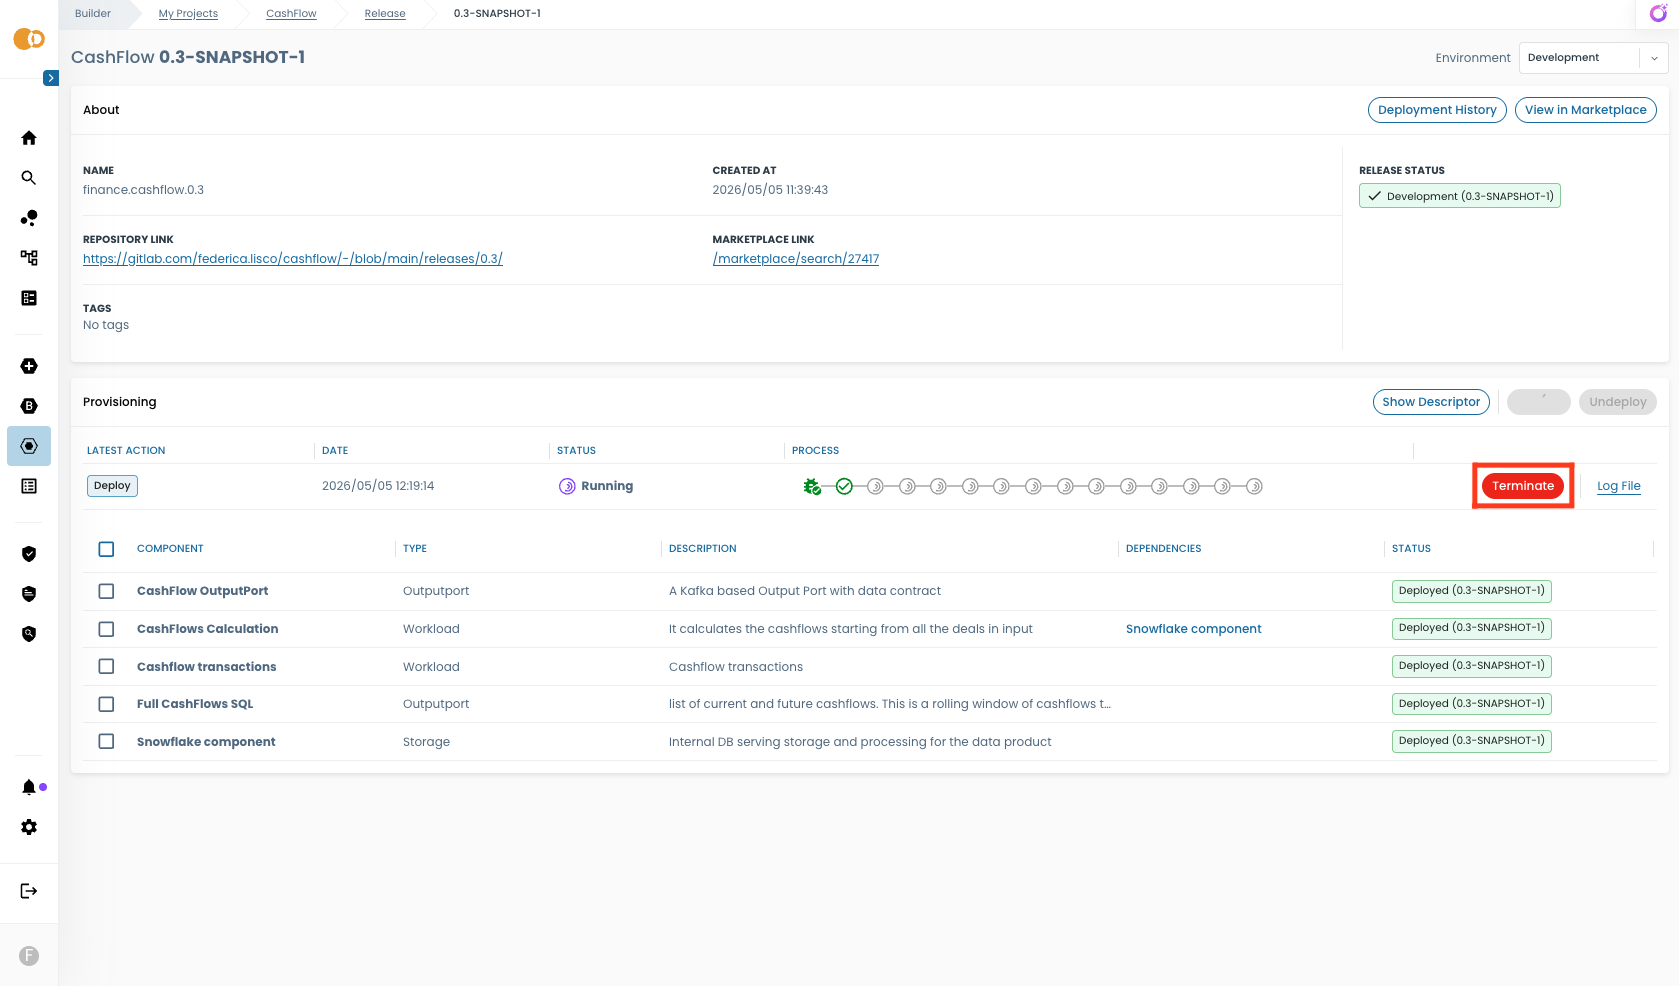Click the Undeploy button

click(x=1618, y=402)
